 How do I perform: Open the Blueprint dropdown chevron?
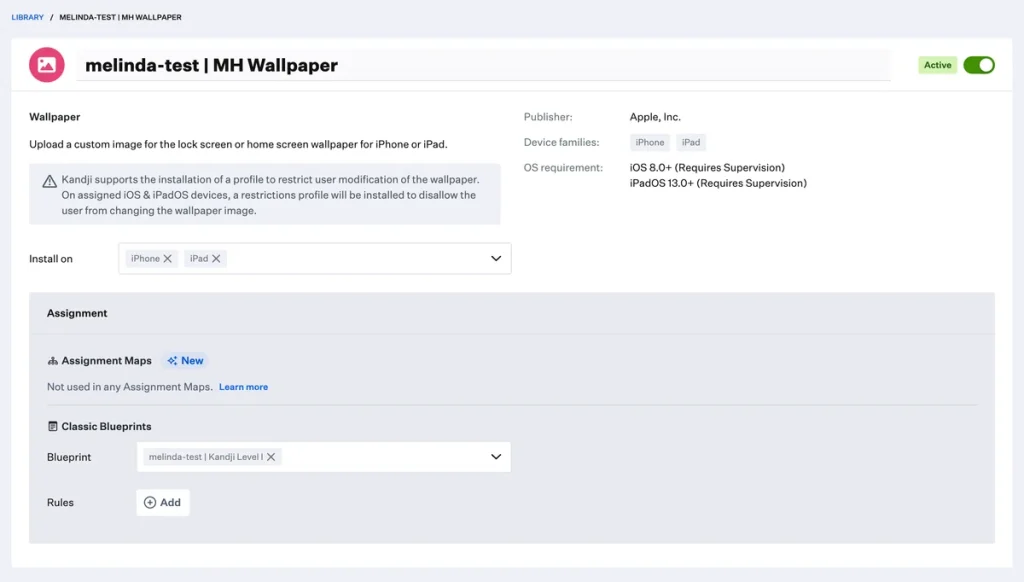click(x=496, y=457)
